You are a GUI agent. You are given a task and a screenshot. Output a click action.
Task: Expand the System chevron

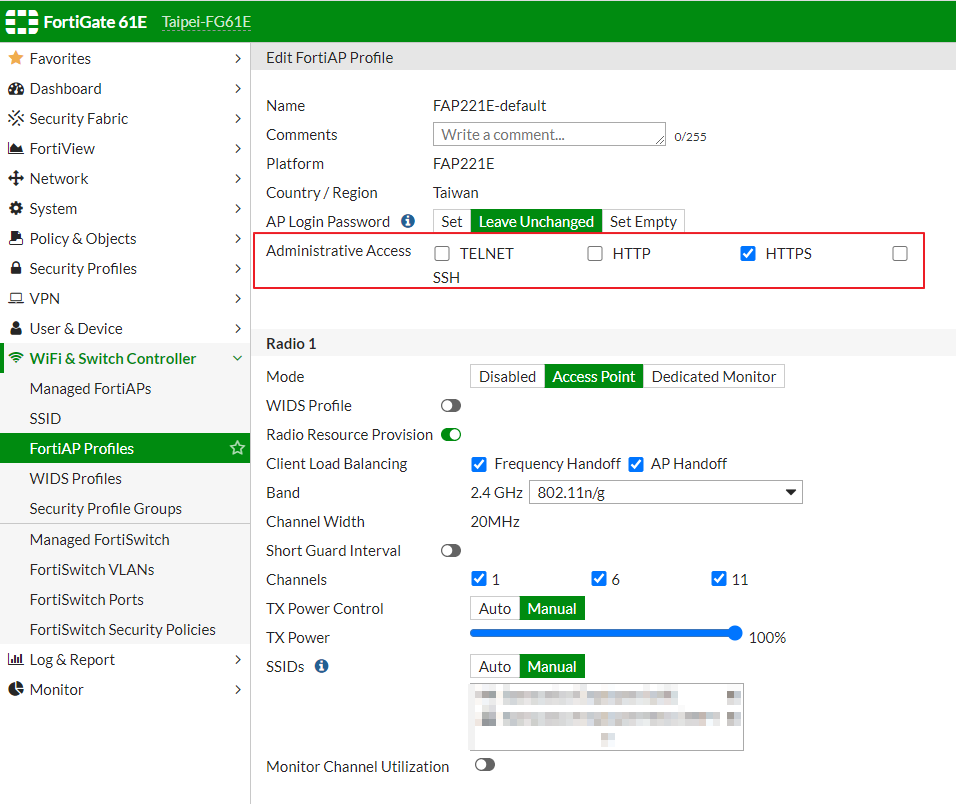(238, 208)
